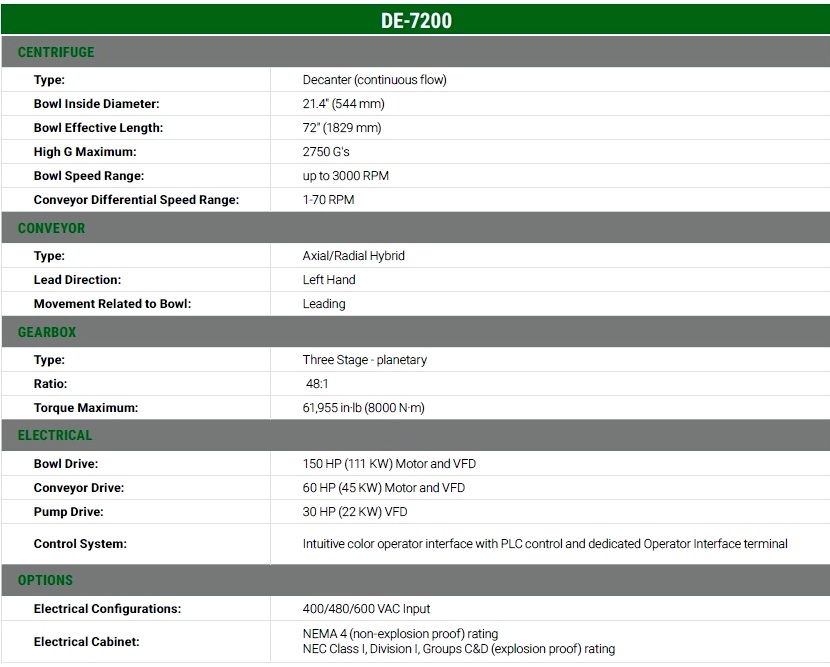Screen dimensions: 830x667
Task: Click the 'Lead Direction:' label
Action: (x=77, y=280)
